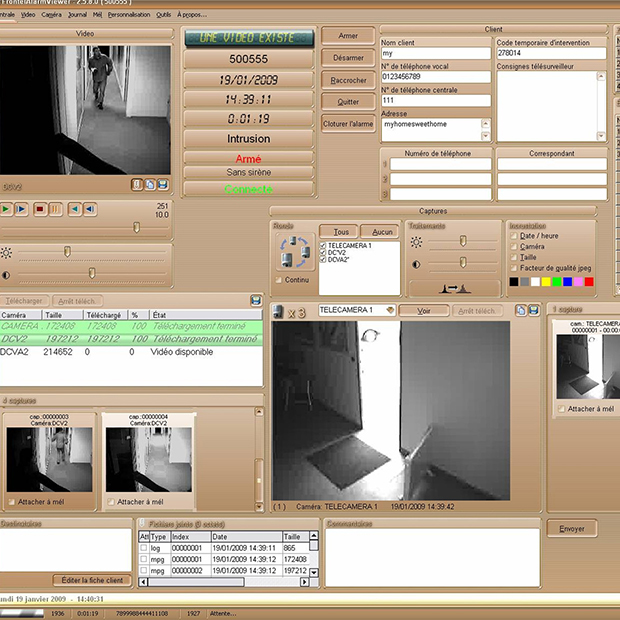Screen dimensions: 620x620
Task: Click the camera round (Ronde) cycle icon
Action: tap(295, 252)
